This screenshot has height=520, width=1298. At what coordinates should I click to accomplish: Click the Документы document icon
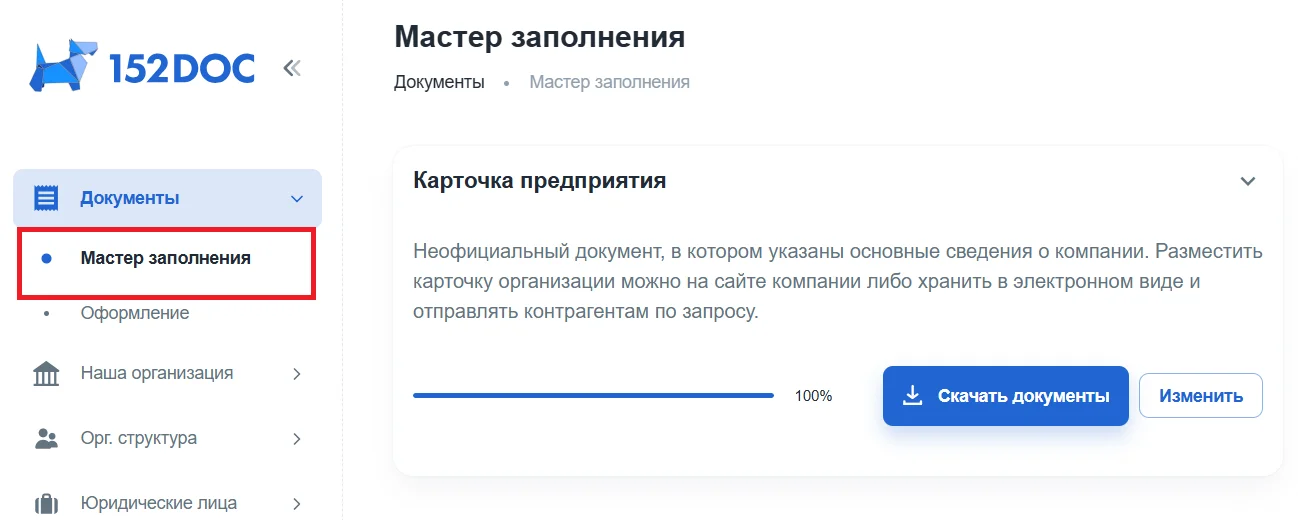(46, 198)
